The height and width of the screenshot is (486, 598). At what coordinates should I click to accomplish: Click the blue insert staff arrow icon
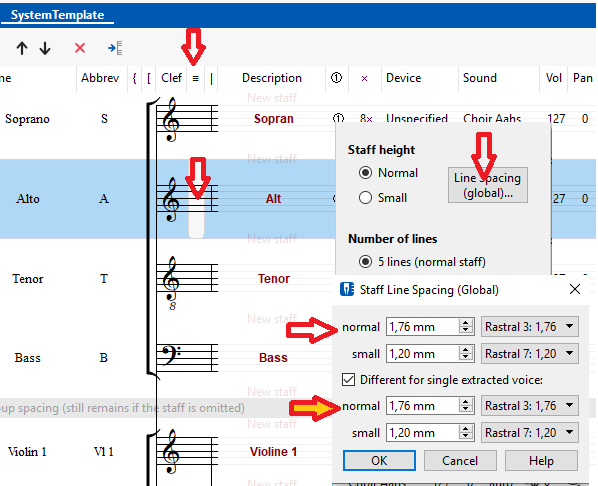[115, 48]
